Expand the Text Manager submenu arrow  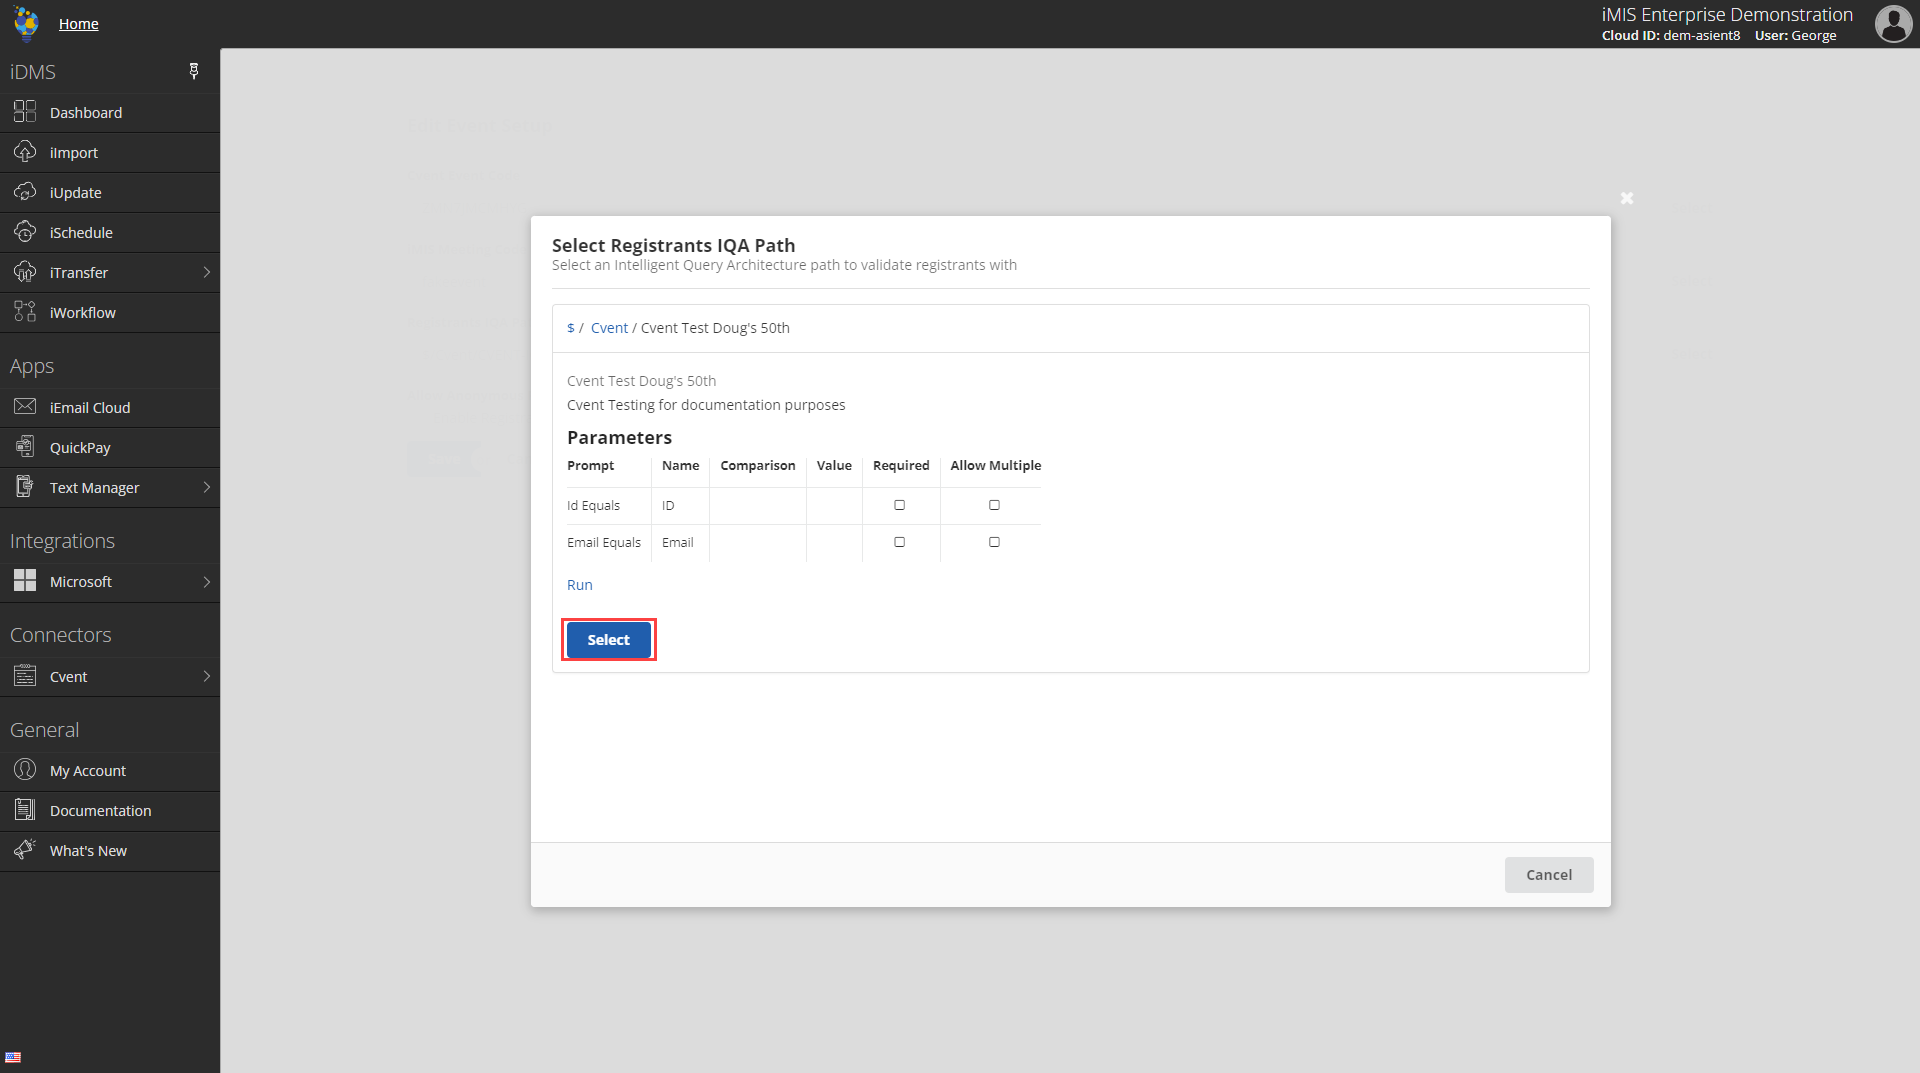point(207,487)
